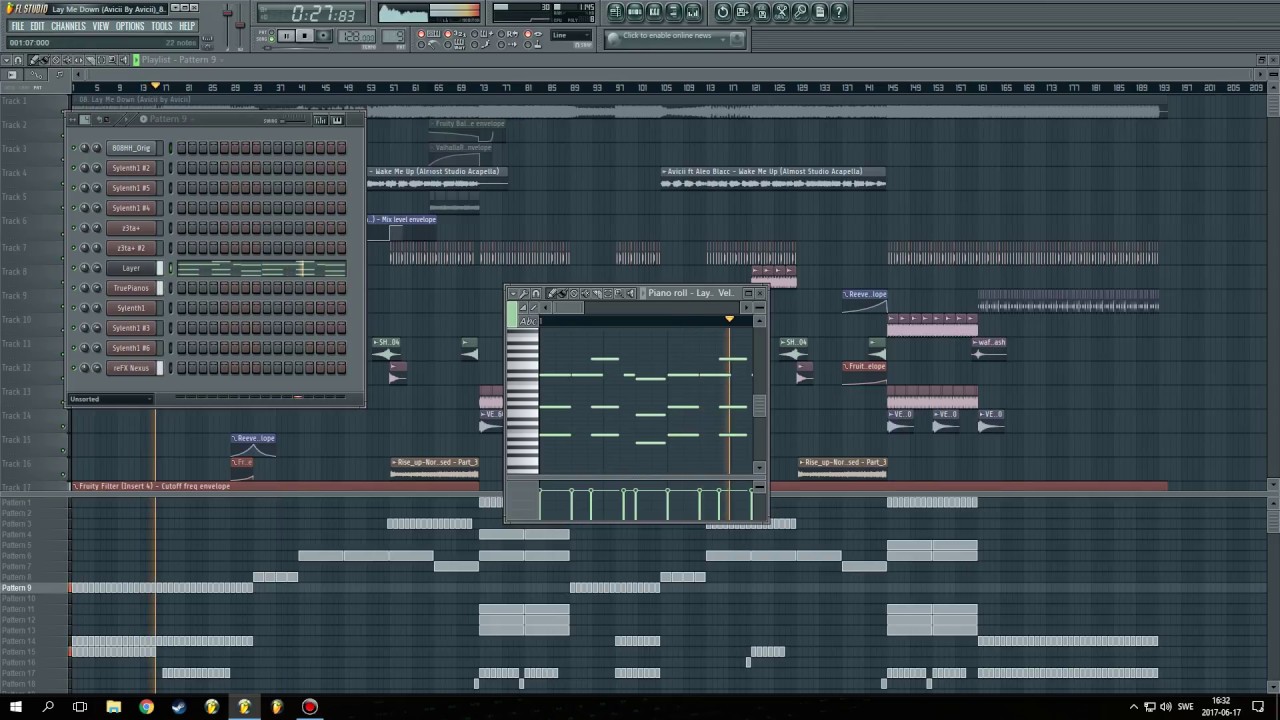Open playlist menu arrow at top left
The height and width of the screenshot is (720, 1280).
pyautogui.click(x=7, y=60)
